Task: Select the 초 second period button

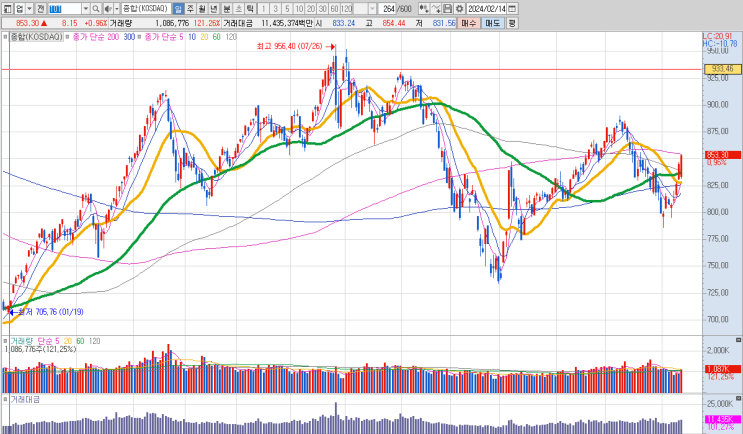Action: point(239,9)
